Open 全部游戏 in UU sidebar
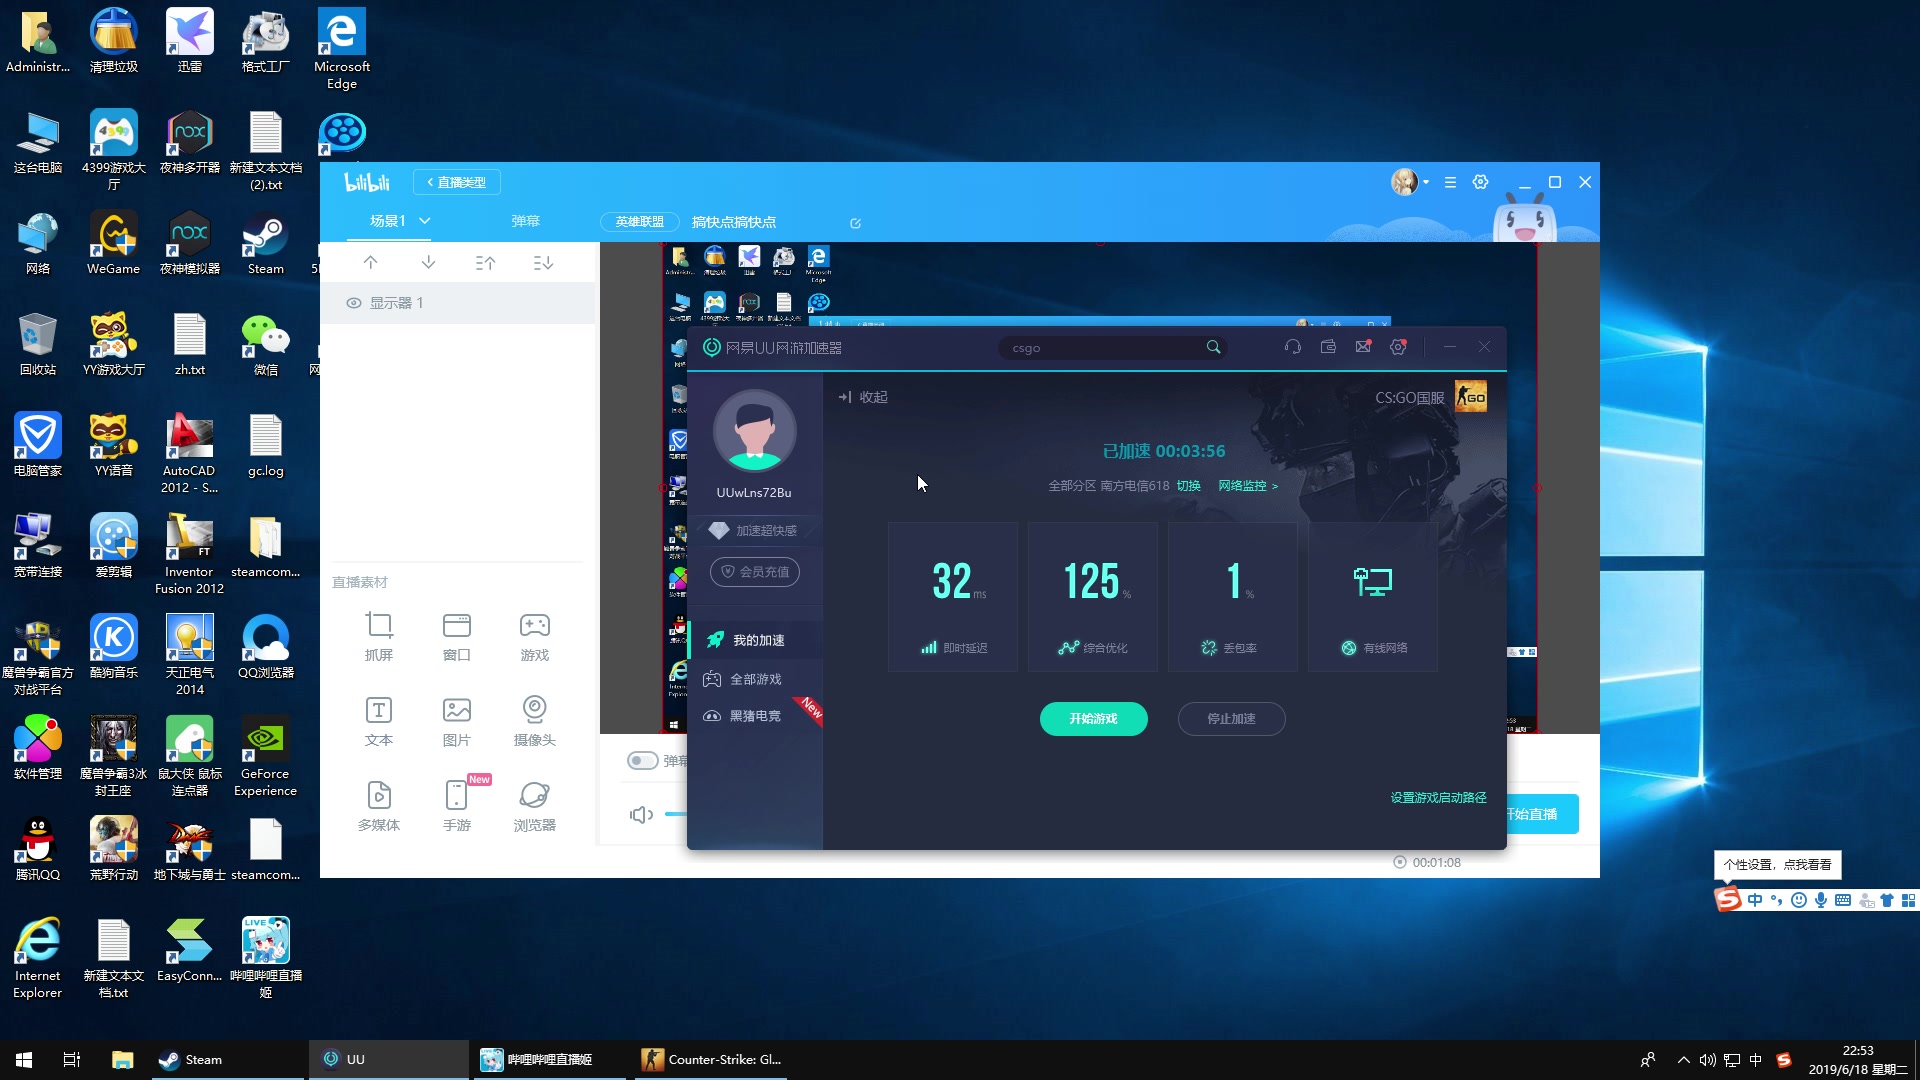 (x=755, y=679)
